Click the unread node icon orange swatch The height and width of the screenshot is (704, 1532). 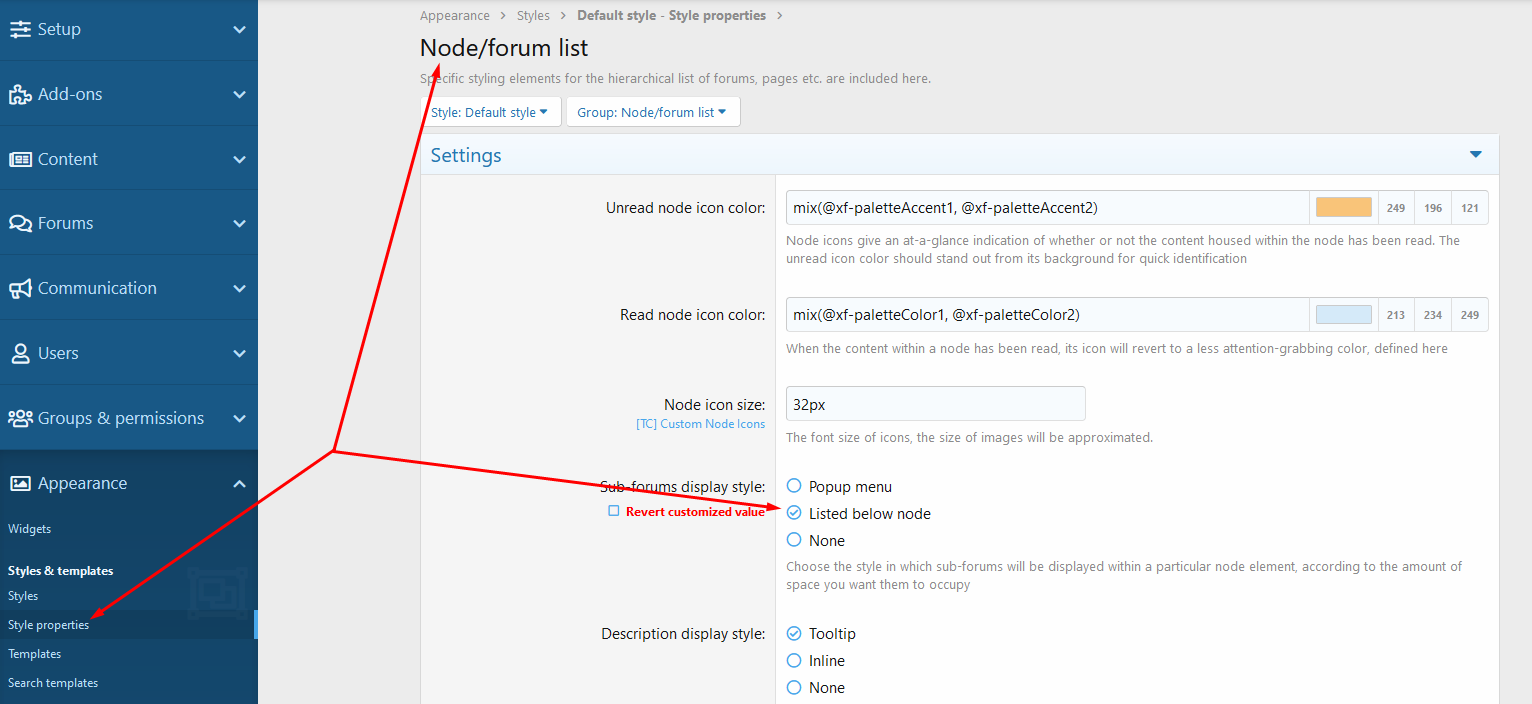tap(1344, 208)
